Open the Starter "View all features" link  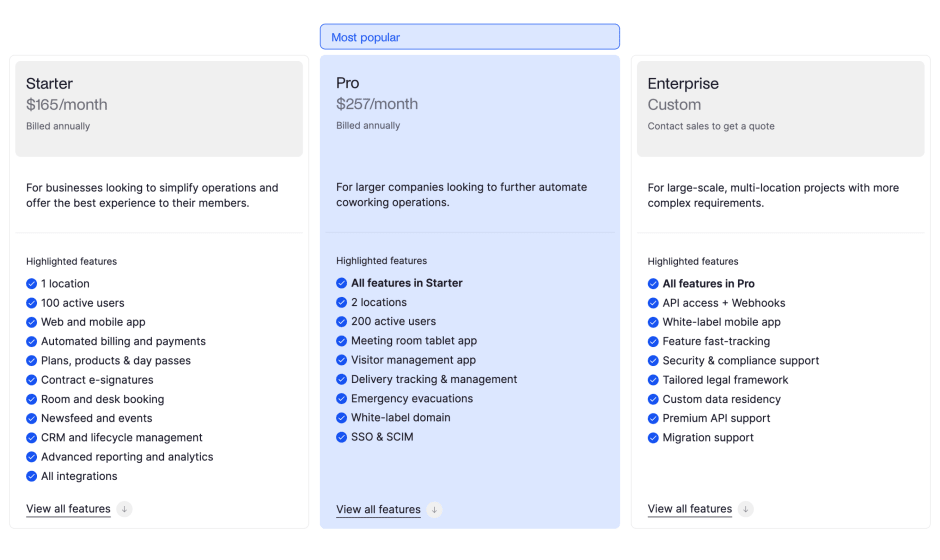click(68, 509)
